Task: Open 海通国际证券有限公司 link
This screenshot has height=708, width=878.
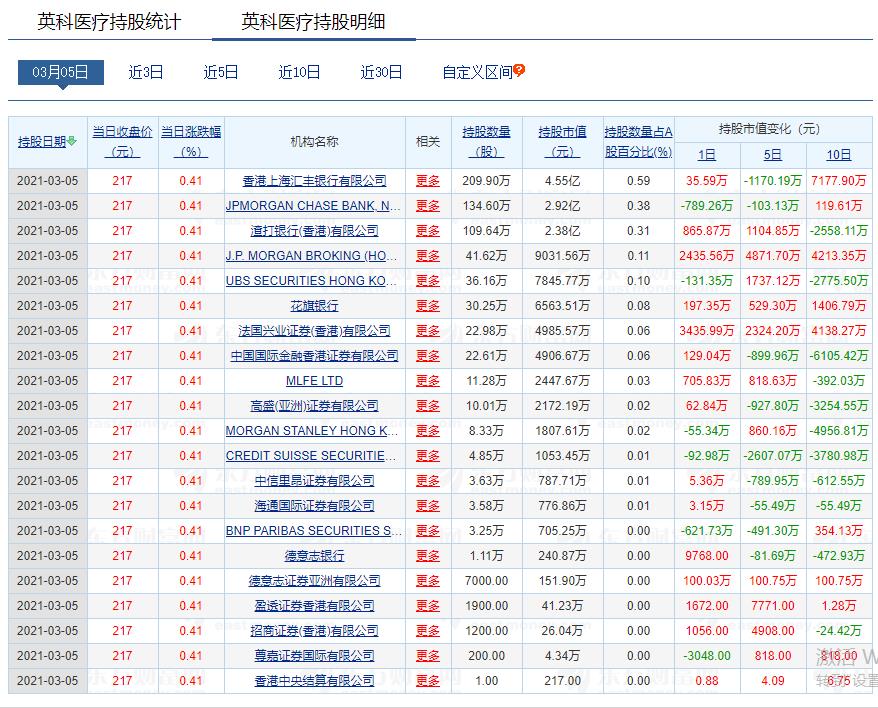Action: tap(314, 506)
